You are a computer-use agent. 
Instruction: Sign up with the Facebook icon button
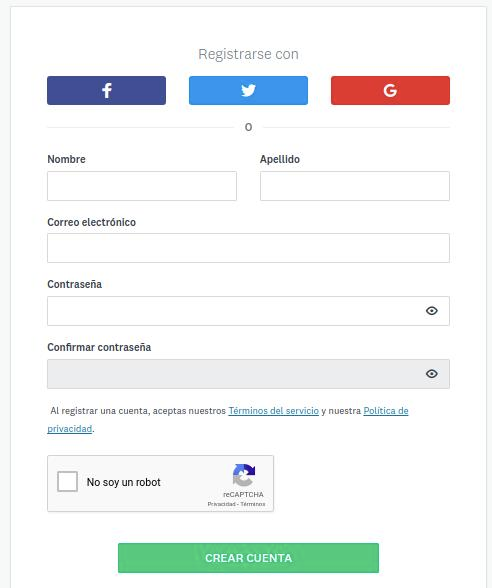tap(106, 90)
